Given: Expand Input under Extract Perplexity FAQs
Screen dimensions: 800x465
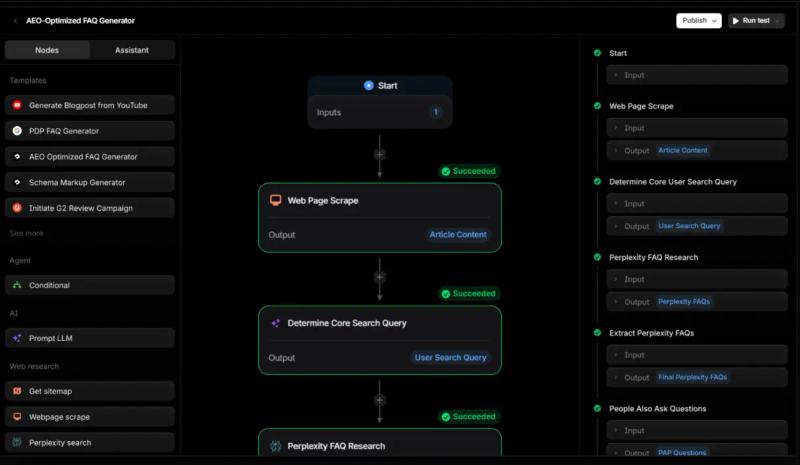Looking at the screenshot, I should pos(696,355).
